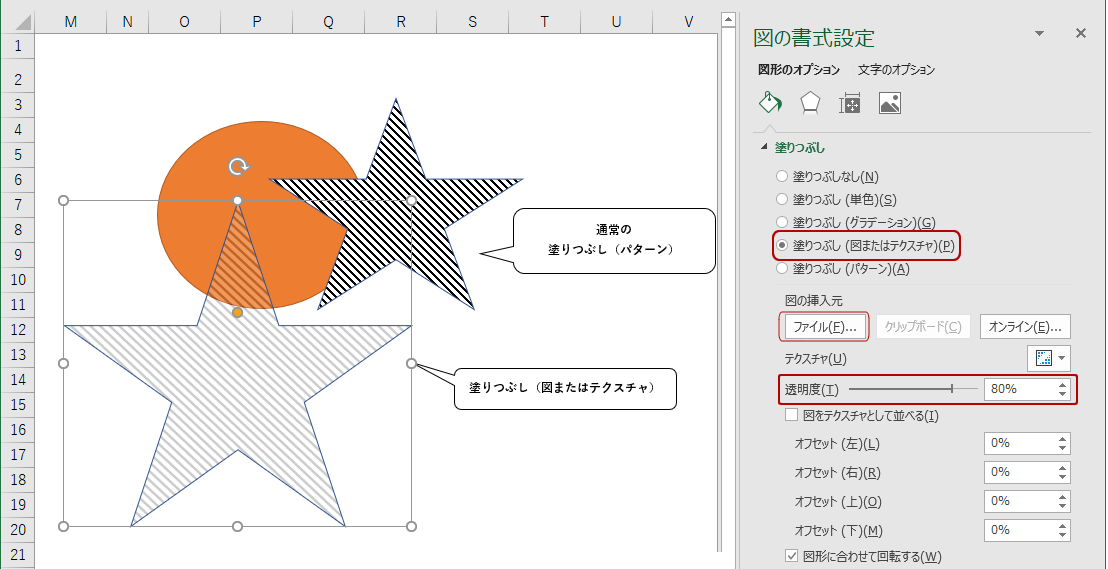Select column S header
The width and height of the screenshot is (1108, 569).
point(472,23)
